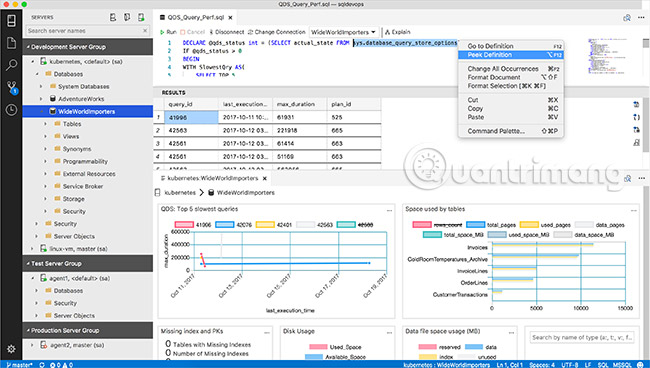Expand the Views folder
This screenshot has height=368, width=650.
(x=46, y=136)
